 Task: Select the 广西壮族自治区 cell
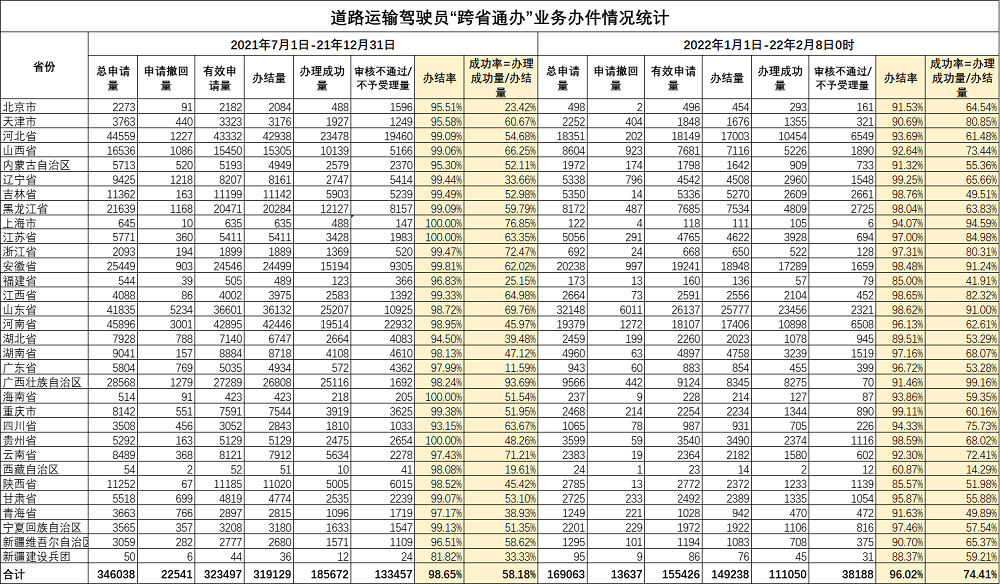[44, 383]
